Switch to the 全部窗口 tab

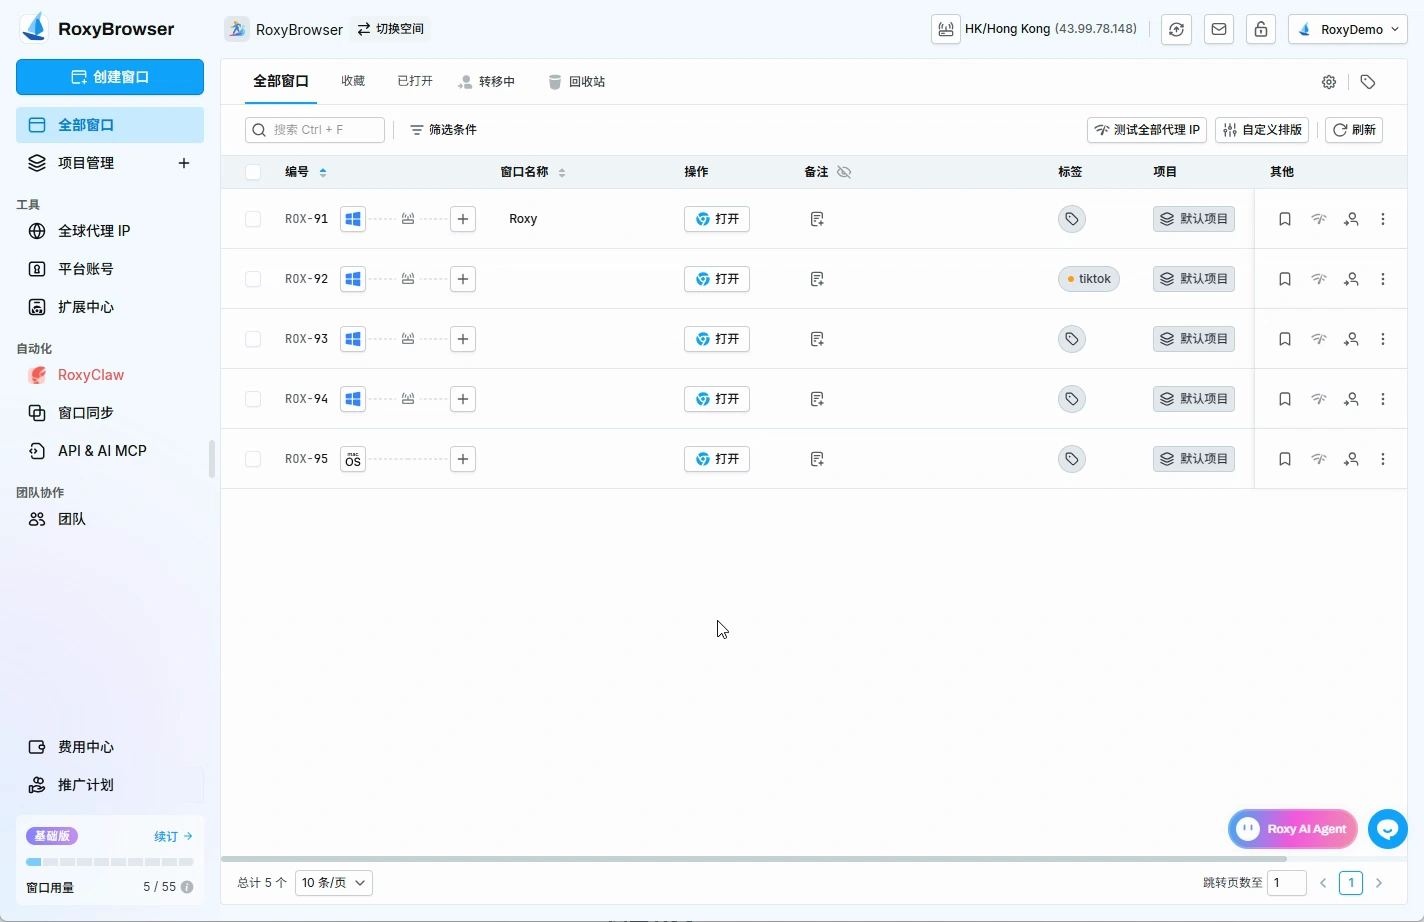[281, 82]
